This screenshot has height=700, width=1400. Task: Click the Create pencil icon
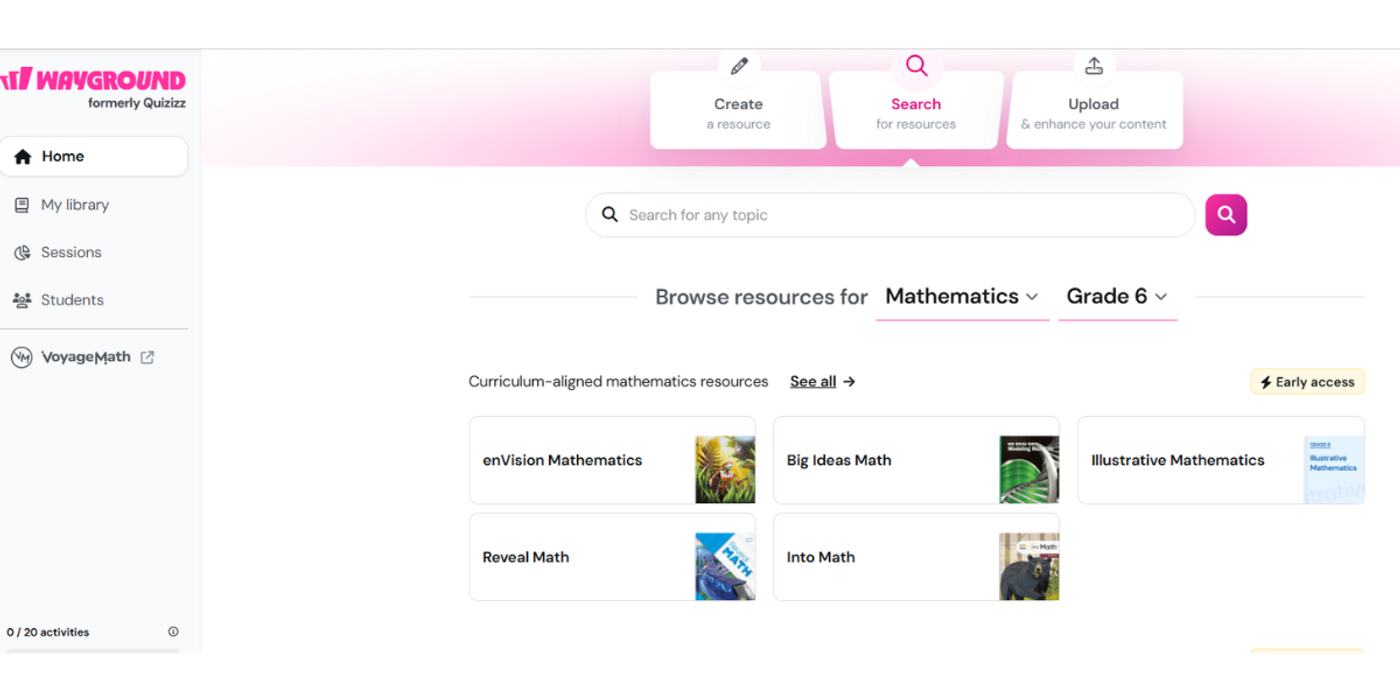[x=738, y=65]
